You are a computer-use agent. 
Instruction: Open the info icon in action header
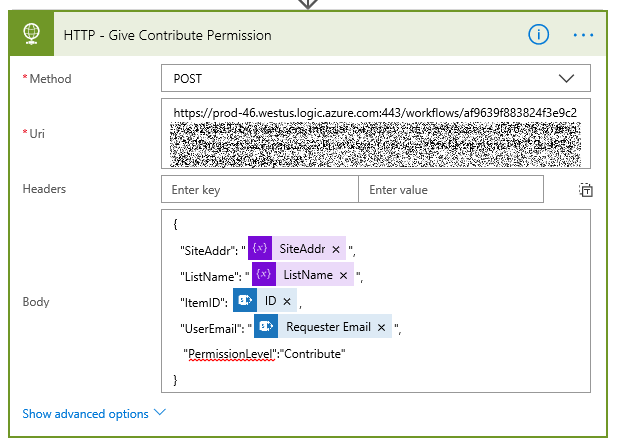point(538,34)
